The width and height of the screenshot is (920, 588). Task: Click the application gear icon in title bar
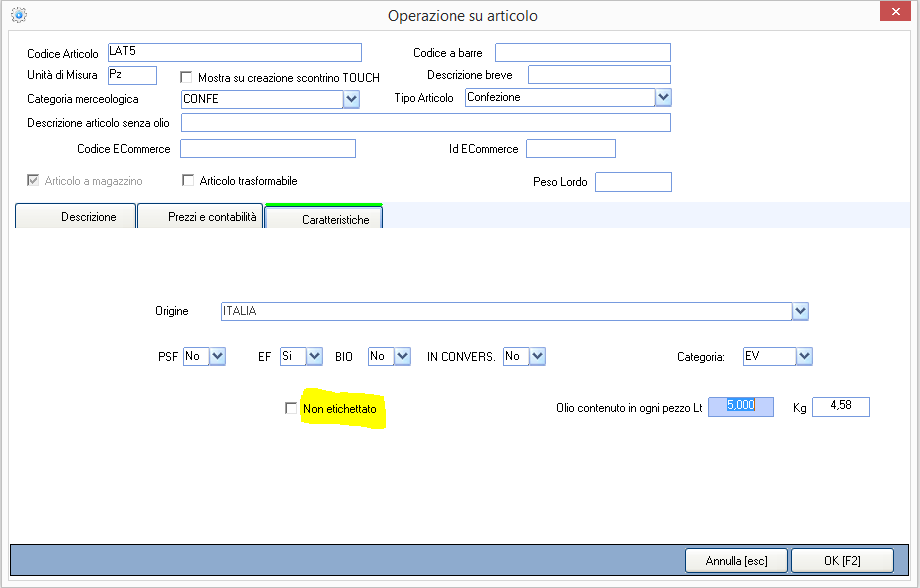19,15
